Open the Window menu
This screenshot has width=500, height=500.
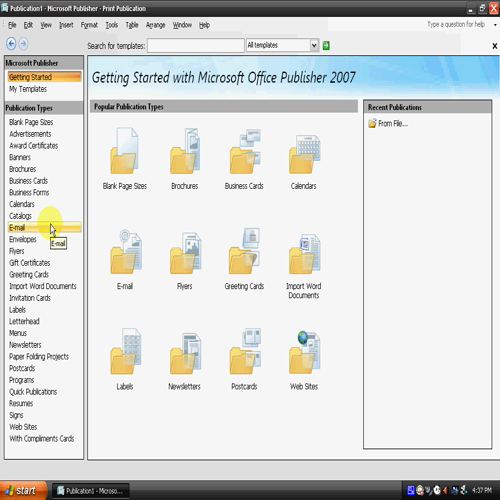point(182,25)
